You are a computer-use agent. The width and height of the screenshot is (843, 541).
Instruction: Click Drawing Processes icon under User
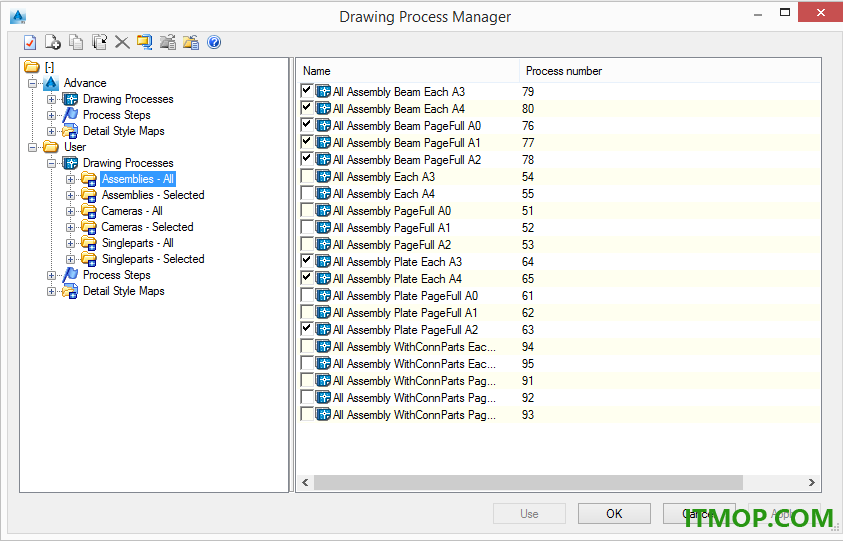[x=70, y=163]
